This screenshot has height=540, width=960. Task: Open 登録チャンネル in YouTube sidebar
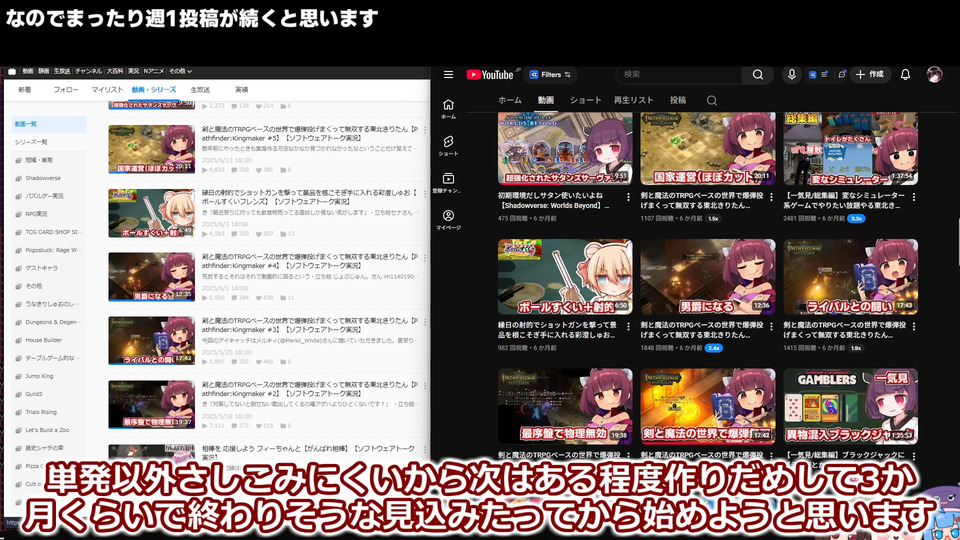tap(448, 182)
